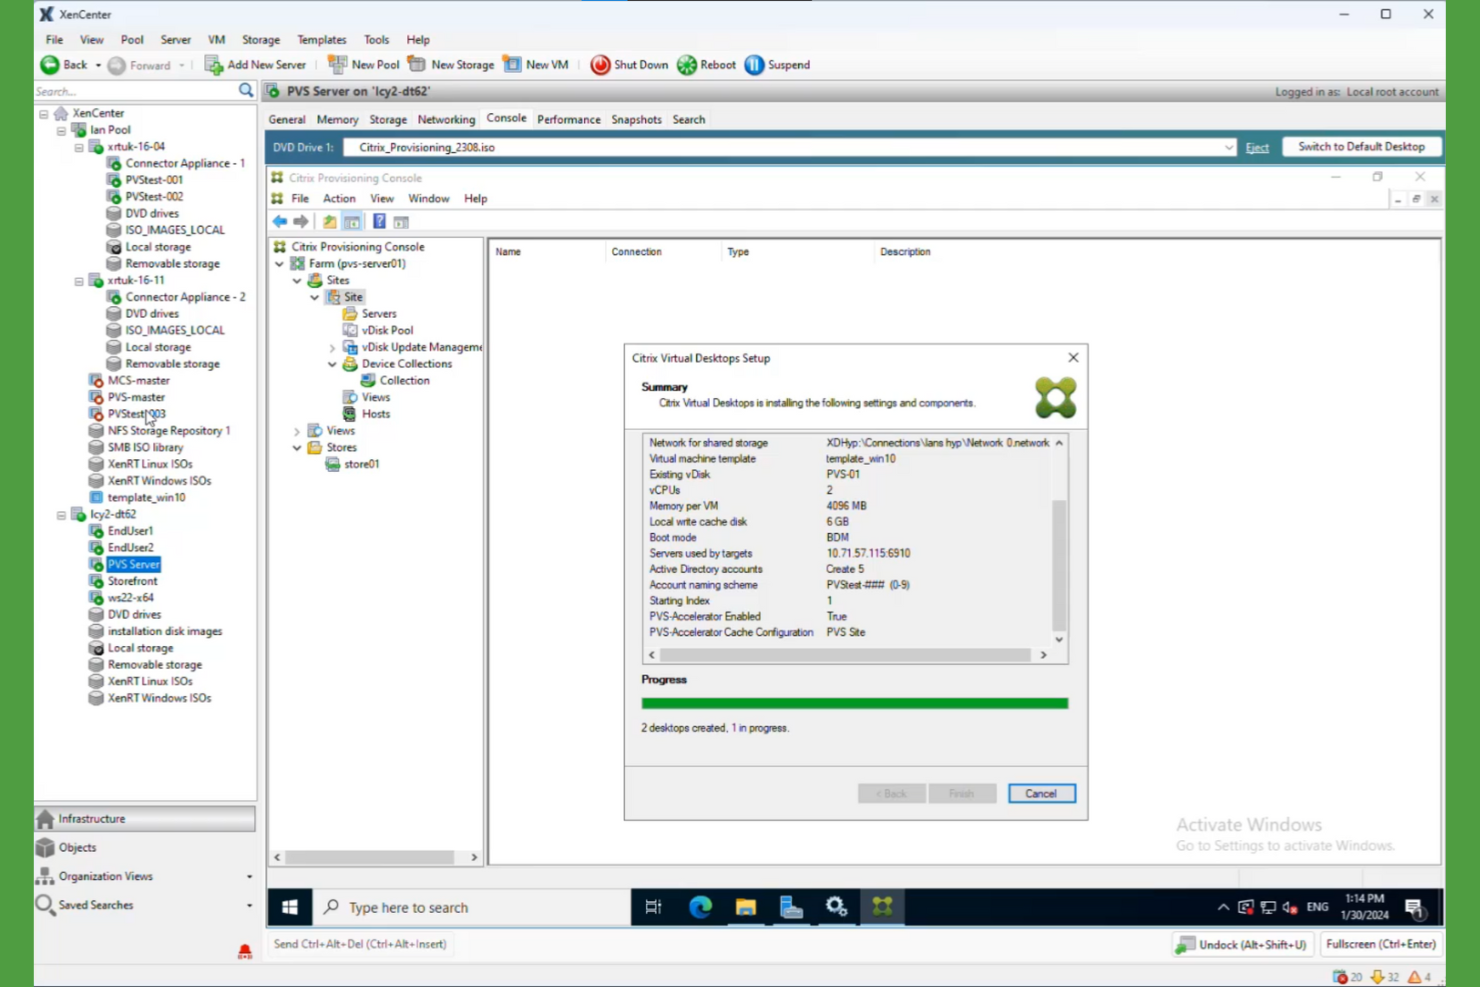Screen dimensions: 1480x987
Task: Click the Fullscreen (Ctrl+Enter) button
Action: [1380, 944]
